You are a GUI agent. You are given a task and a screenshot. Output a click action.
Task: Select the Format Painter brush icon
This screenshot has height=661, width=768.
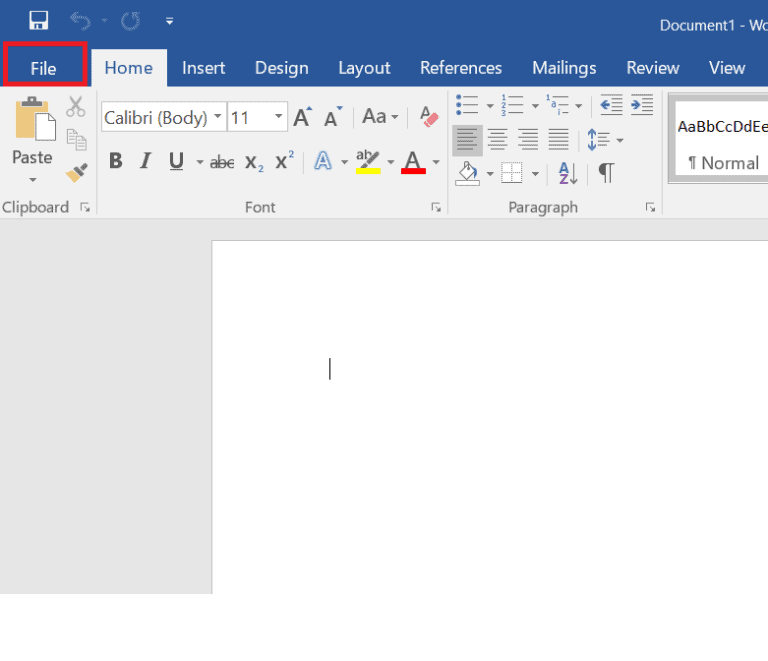[76, 173]
